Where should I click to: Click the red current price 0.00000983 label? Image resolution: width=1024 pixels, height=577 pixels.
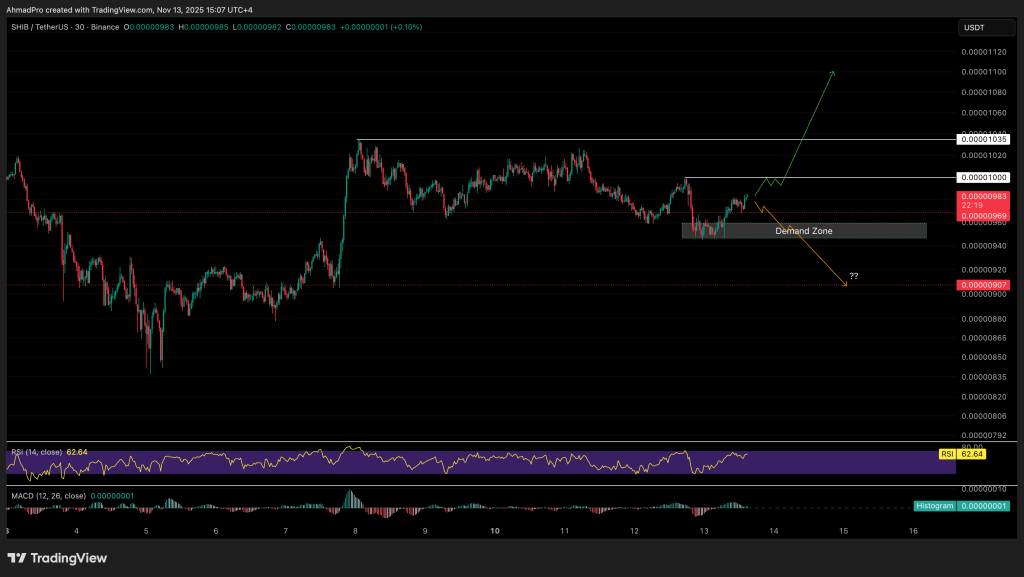point(985,196)
